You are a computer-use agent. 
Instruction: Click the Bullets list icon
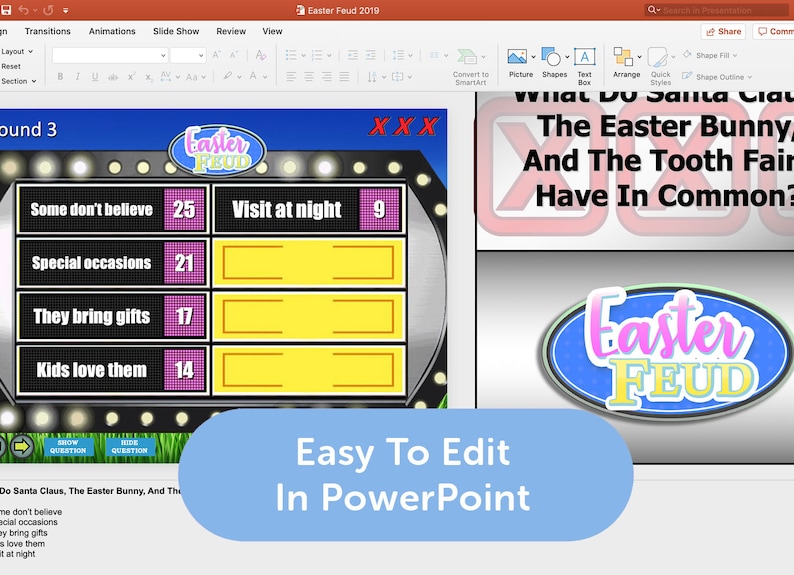[291, 55]
